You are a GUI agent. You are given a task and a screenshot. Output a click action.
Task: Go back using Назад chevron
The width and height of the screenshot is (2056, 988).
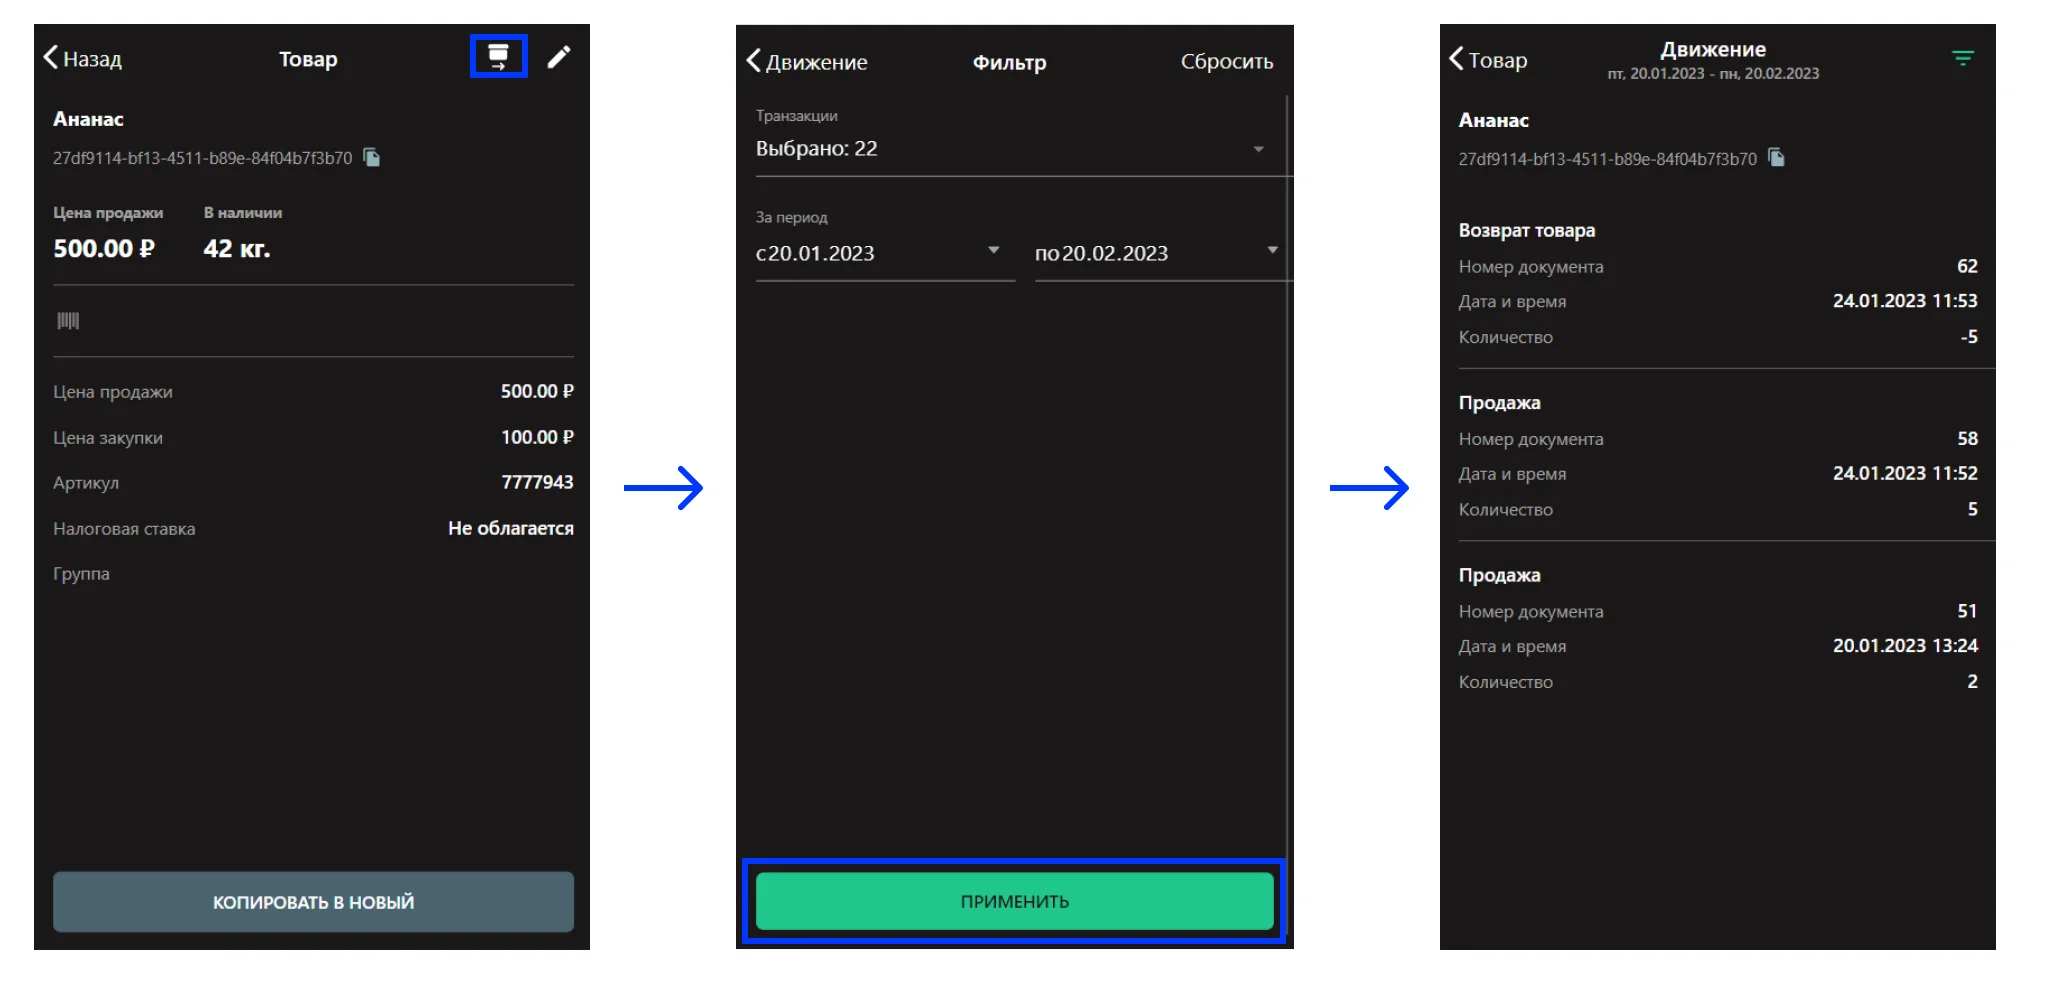tap(82, 58)
